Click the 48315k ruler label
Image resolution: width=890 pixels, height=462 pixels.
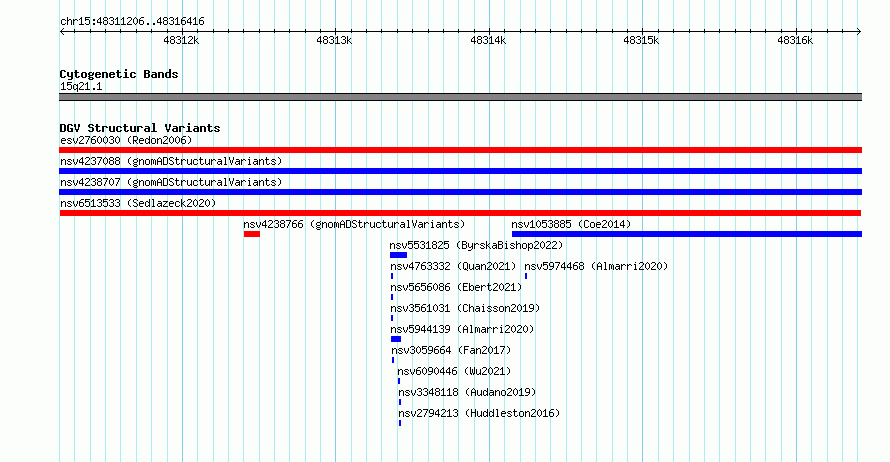(641, 40)
